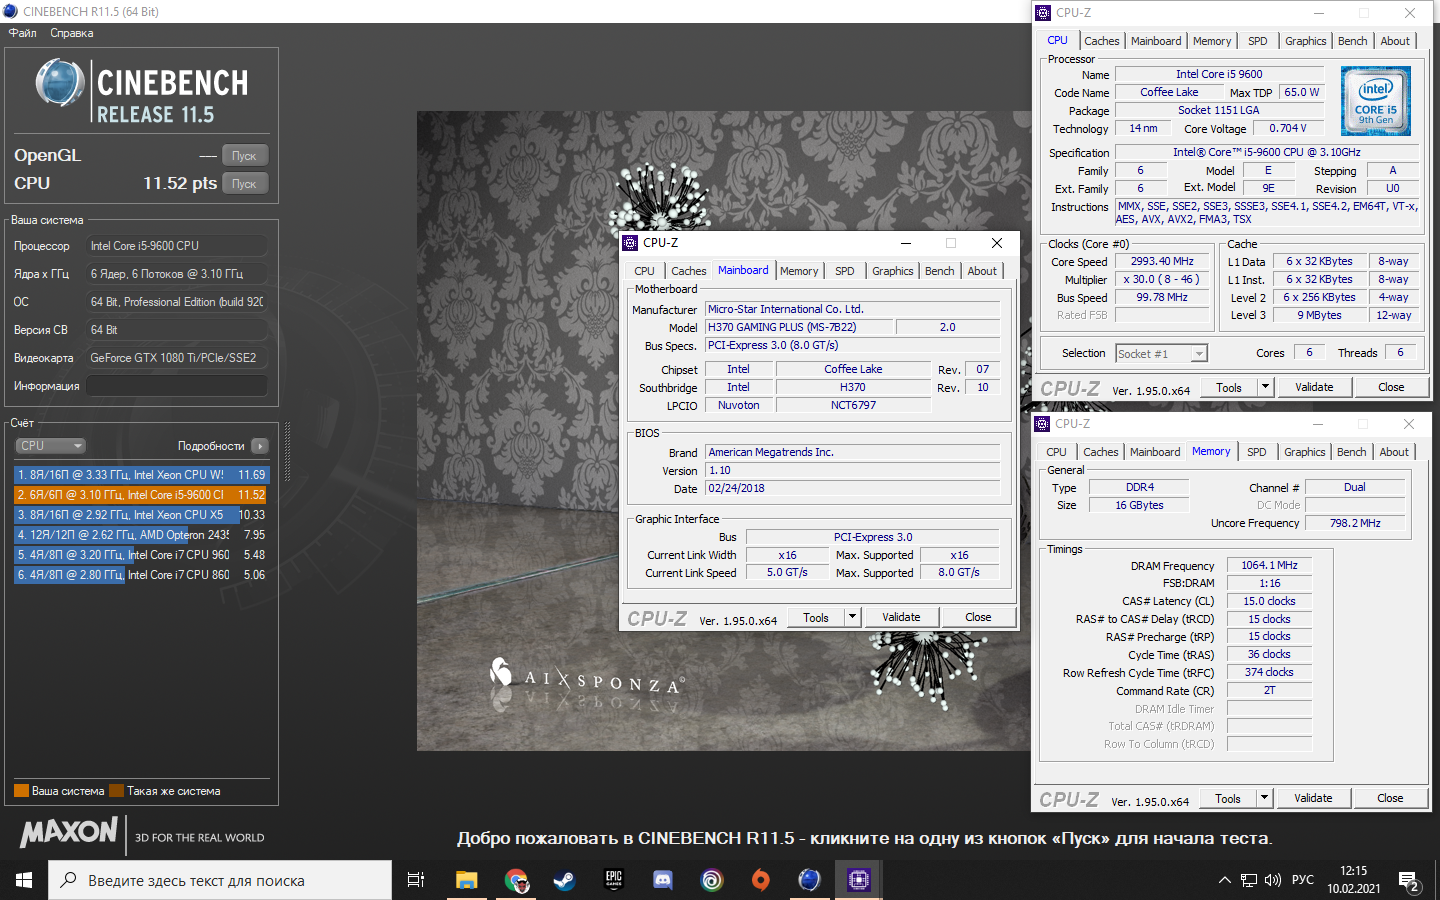Click Tools in the Mainboard CPU-Z window
The height and width of the screenshot is (900, 1440).
[x=816, y=617]
